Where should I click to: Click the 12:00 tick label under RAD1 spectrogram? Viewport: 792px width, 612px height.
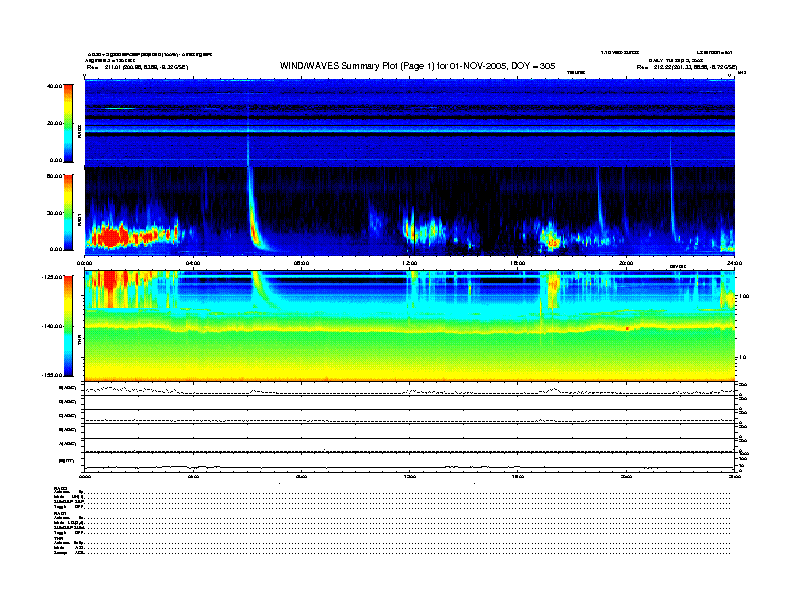(410, 263)
